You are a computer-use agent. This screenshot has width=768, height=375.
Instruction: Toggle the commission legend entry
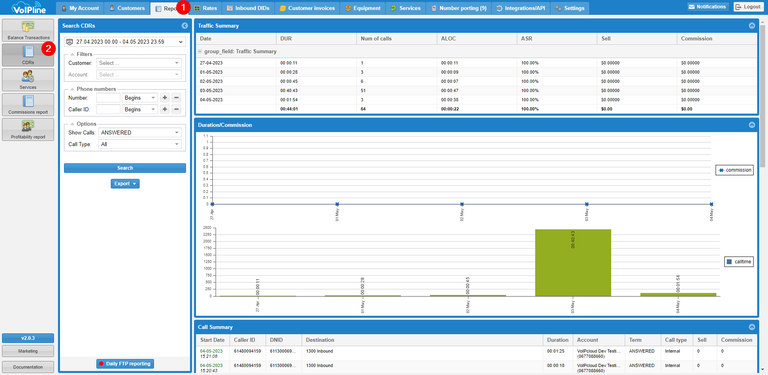pyautogui.click(x=734, y=170)
